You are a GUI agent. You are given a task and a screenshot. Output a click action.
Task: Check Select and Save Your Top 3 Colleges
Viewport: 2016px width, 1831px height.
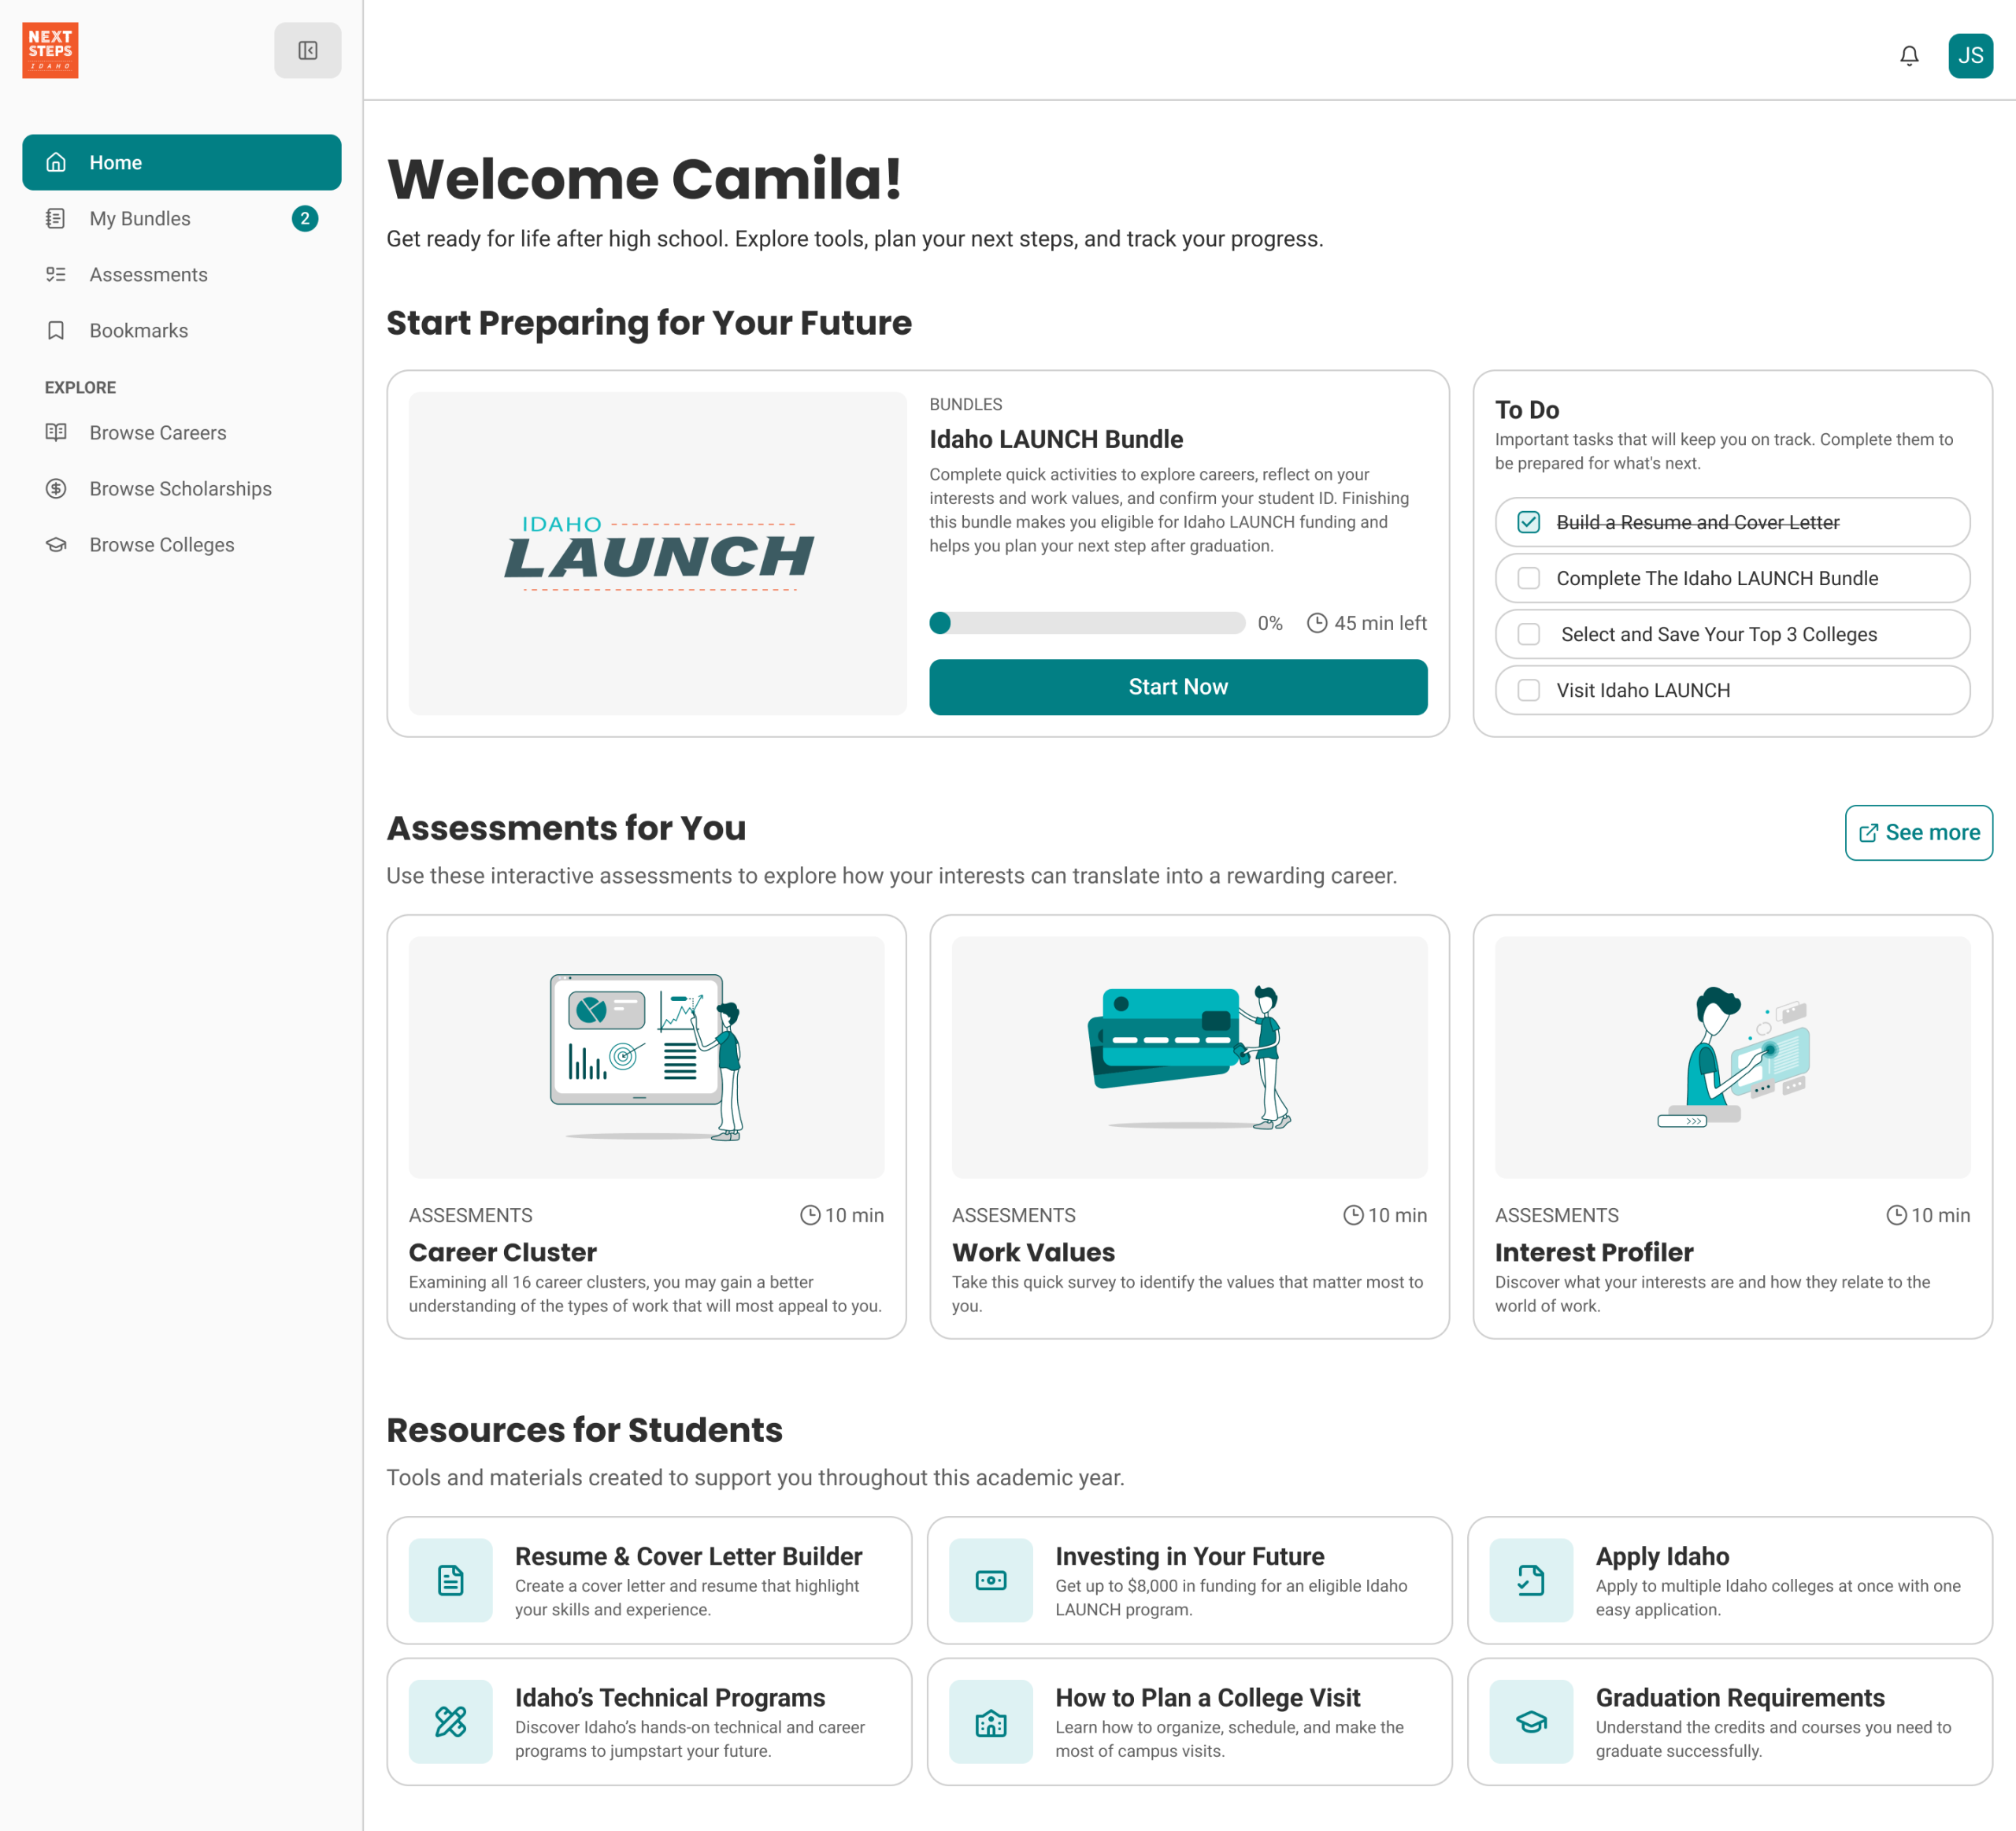click(1528, 634)
